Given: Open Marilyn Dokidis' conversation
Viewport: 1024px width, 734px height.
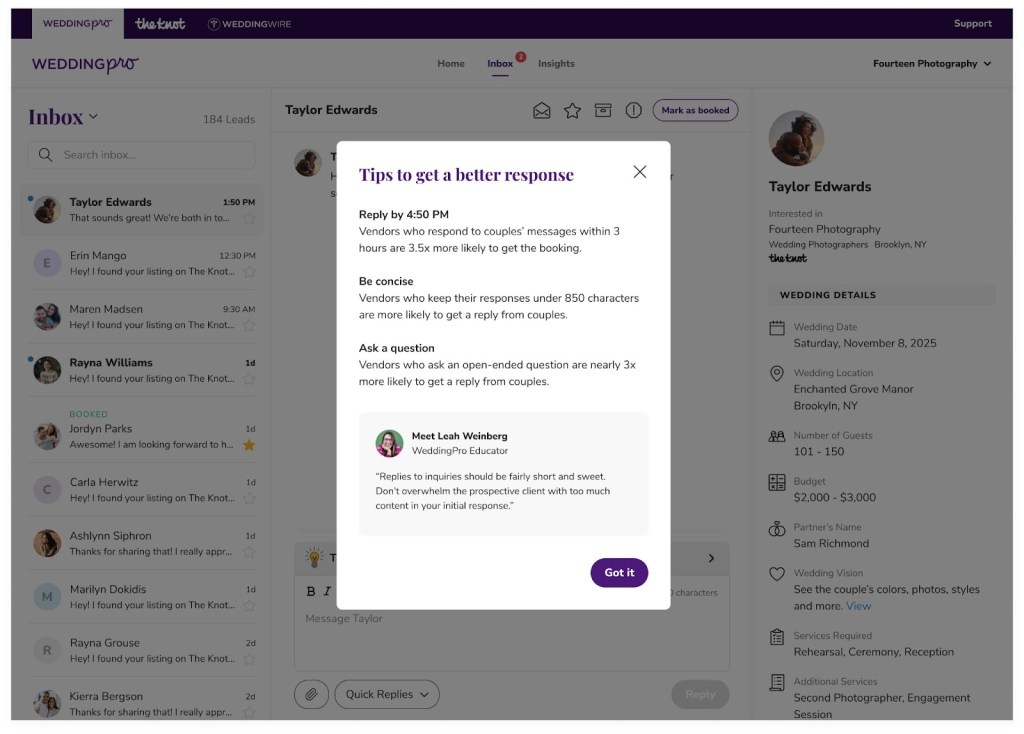Looking at the screenshot, I should tap(142, 597).
